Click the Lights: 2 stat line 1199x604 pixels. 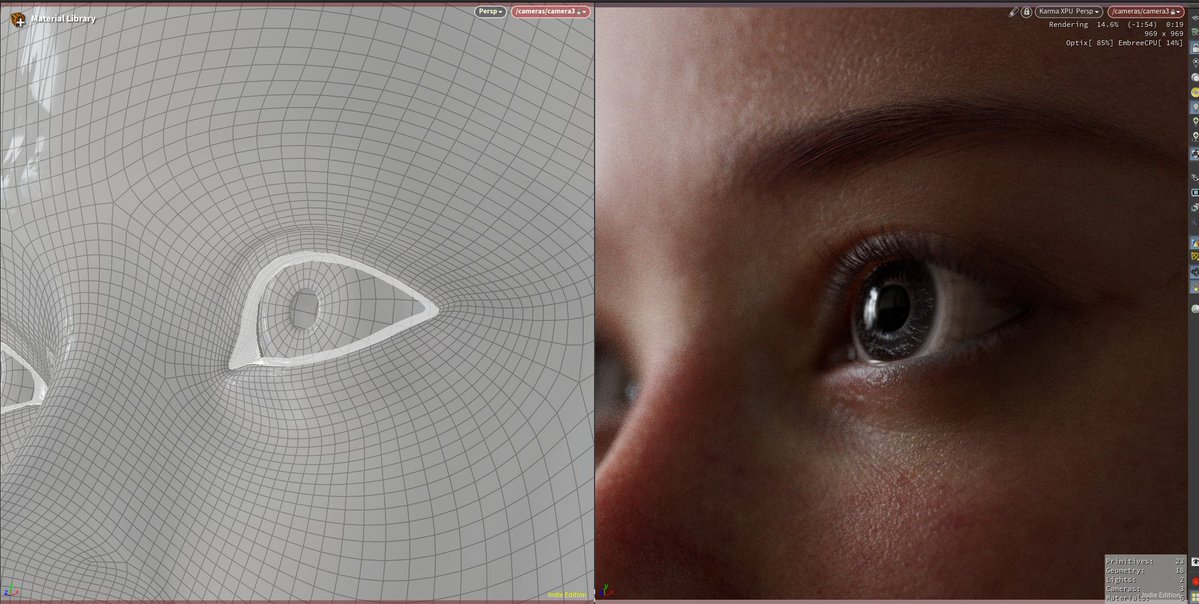1145,580
